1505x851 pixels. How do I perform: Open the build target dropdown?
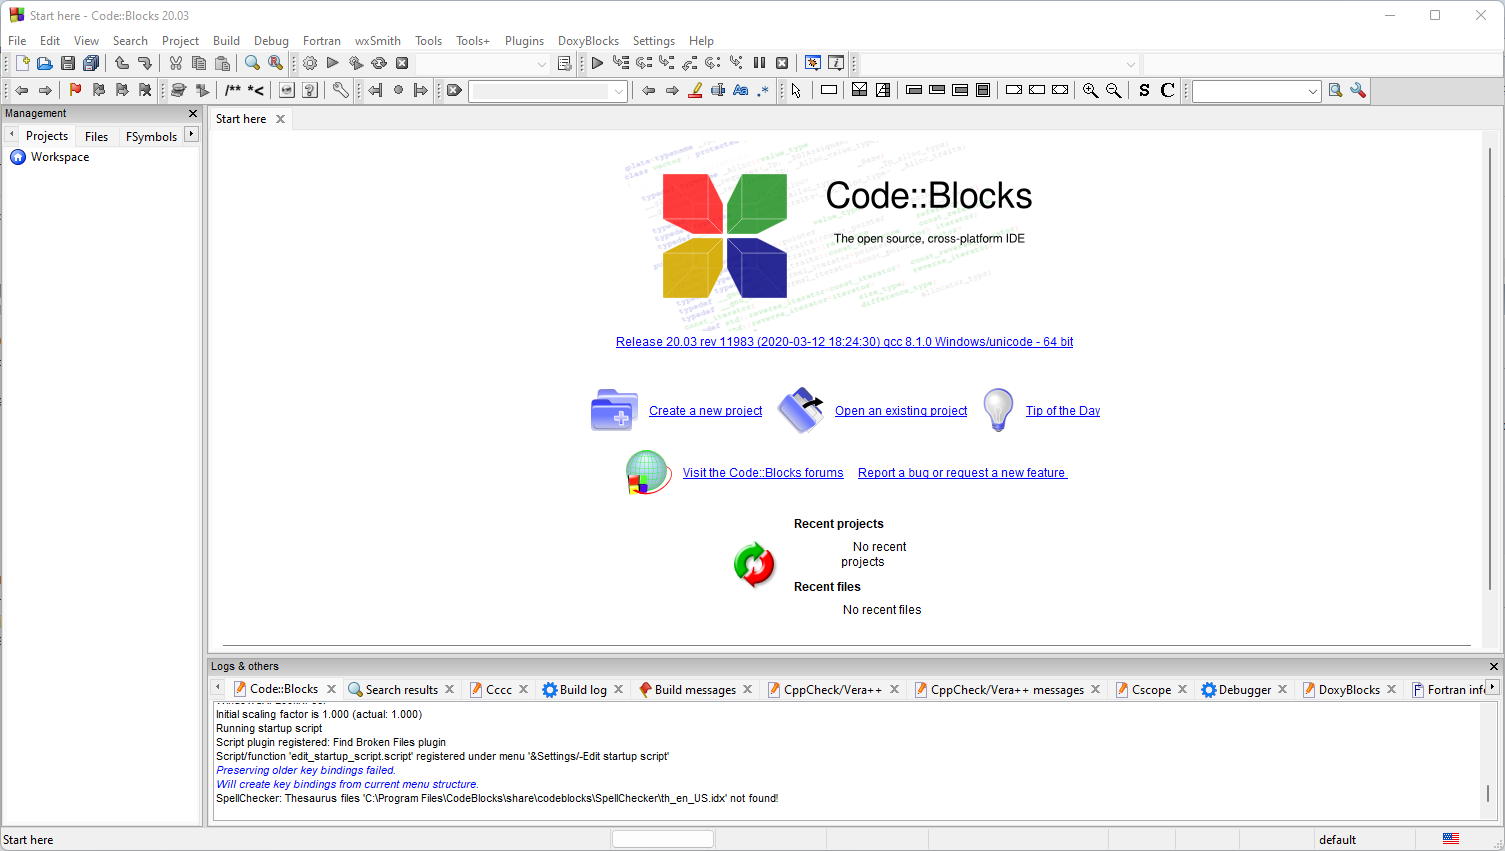(x=541, y=64)
